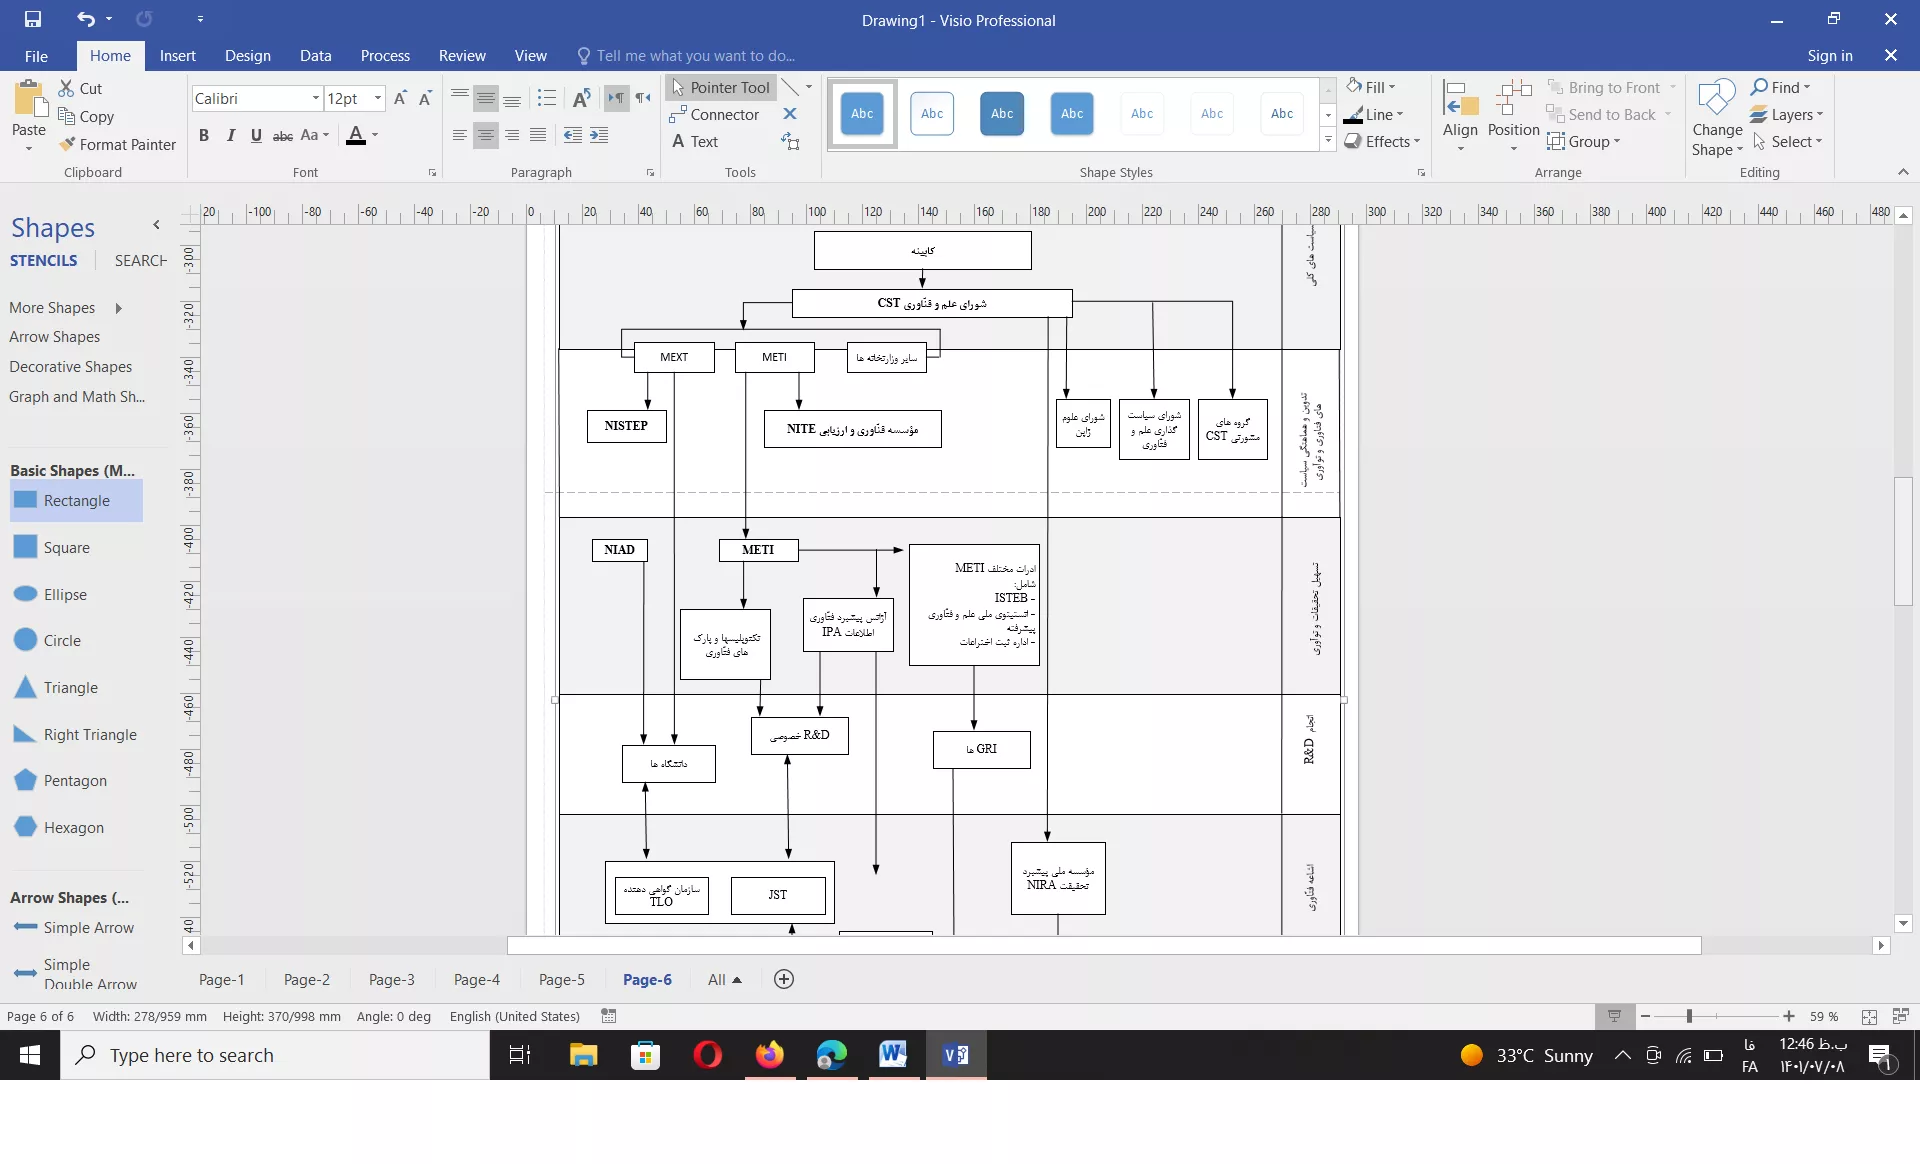This screenshot has width=1920, height=1164.
Task: Open the Fill dropdown
Action: tap(1371, 87)
